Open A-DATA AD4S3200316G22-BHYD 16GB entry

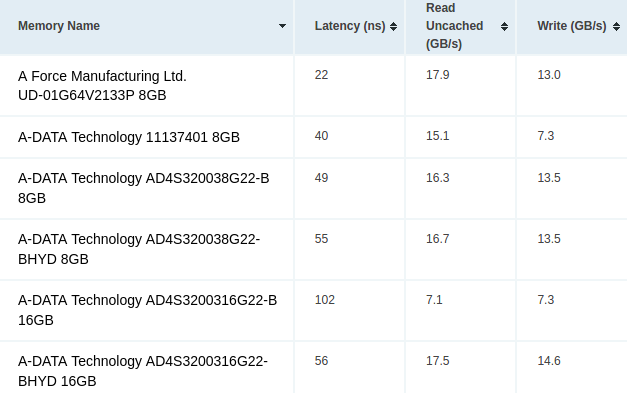tap(143, 371)
